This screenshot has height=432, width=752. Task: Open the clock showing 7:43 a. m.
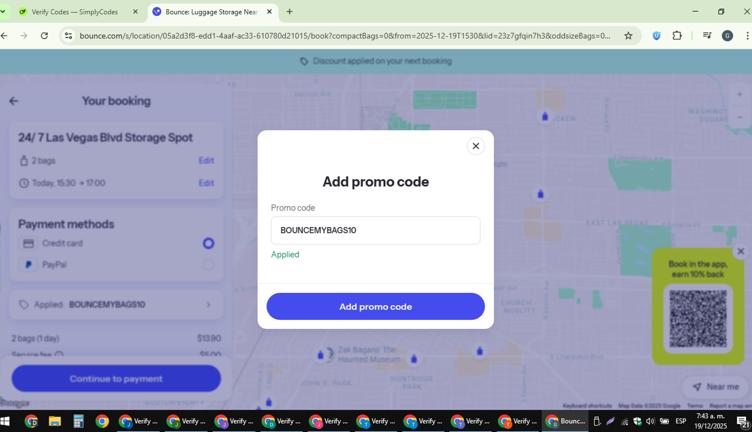[x=710, y=421]
